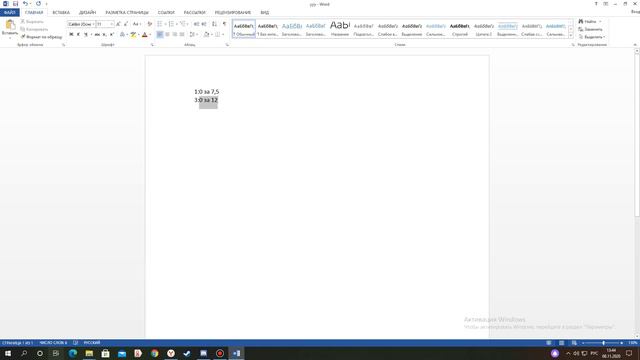Open the borders dropdown
This screenshot has width=640, height=360.
[x=219, y=35]
